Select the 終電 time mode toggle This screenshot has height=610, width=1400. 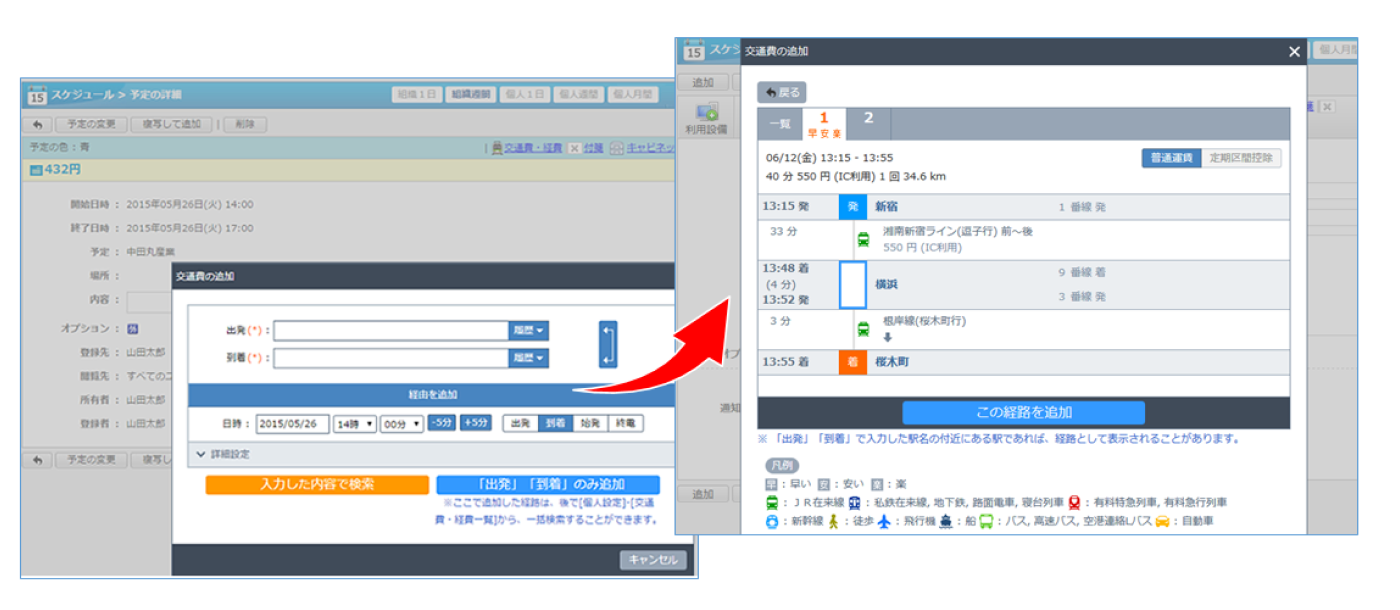625,423
